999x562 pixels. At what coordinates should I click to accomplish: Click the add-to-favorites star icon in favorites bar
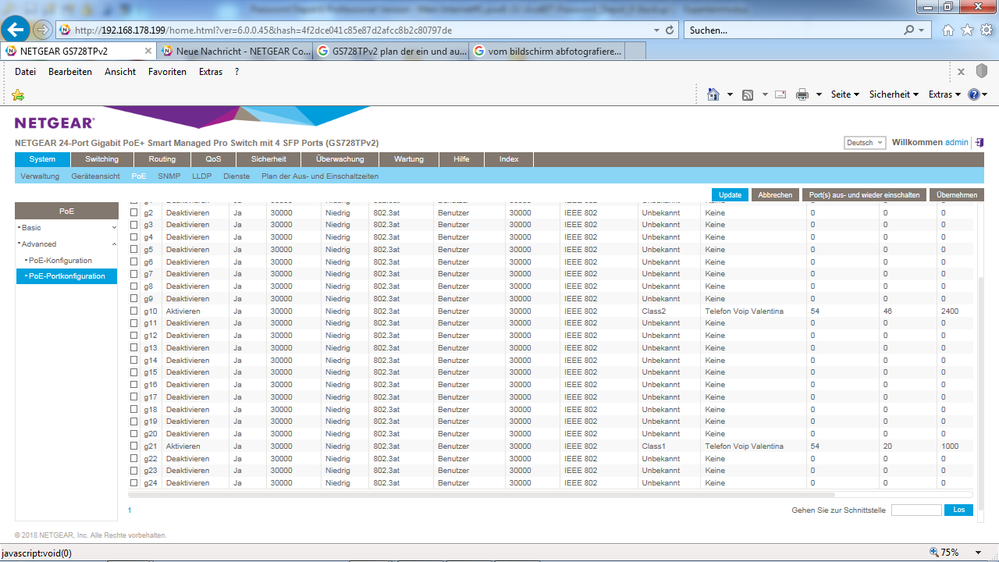(18, 95)
